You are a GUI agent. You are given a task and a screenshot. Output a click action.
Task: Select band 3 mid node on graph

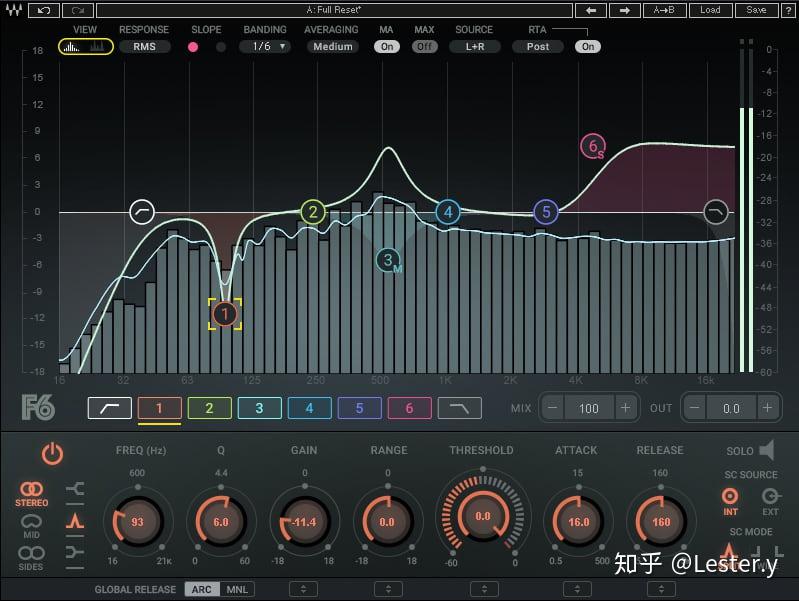coord(389,260)
